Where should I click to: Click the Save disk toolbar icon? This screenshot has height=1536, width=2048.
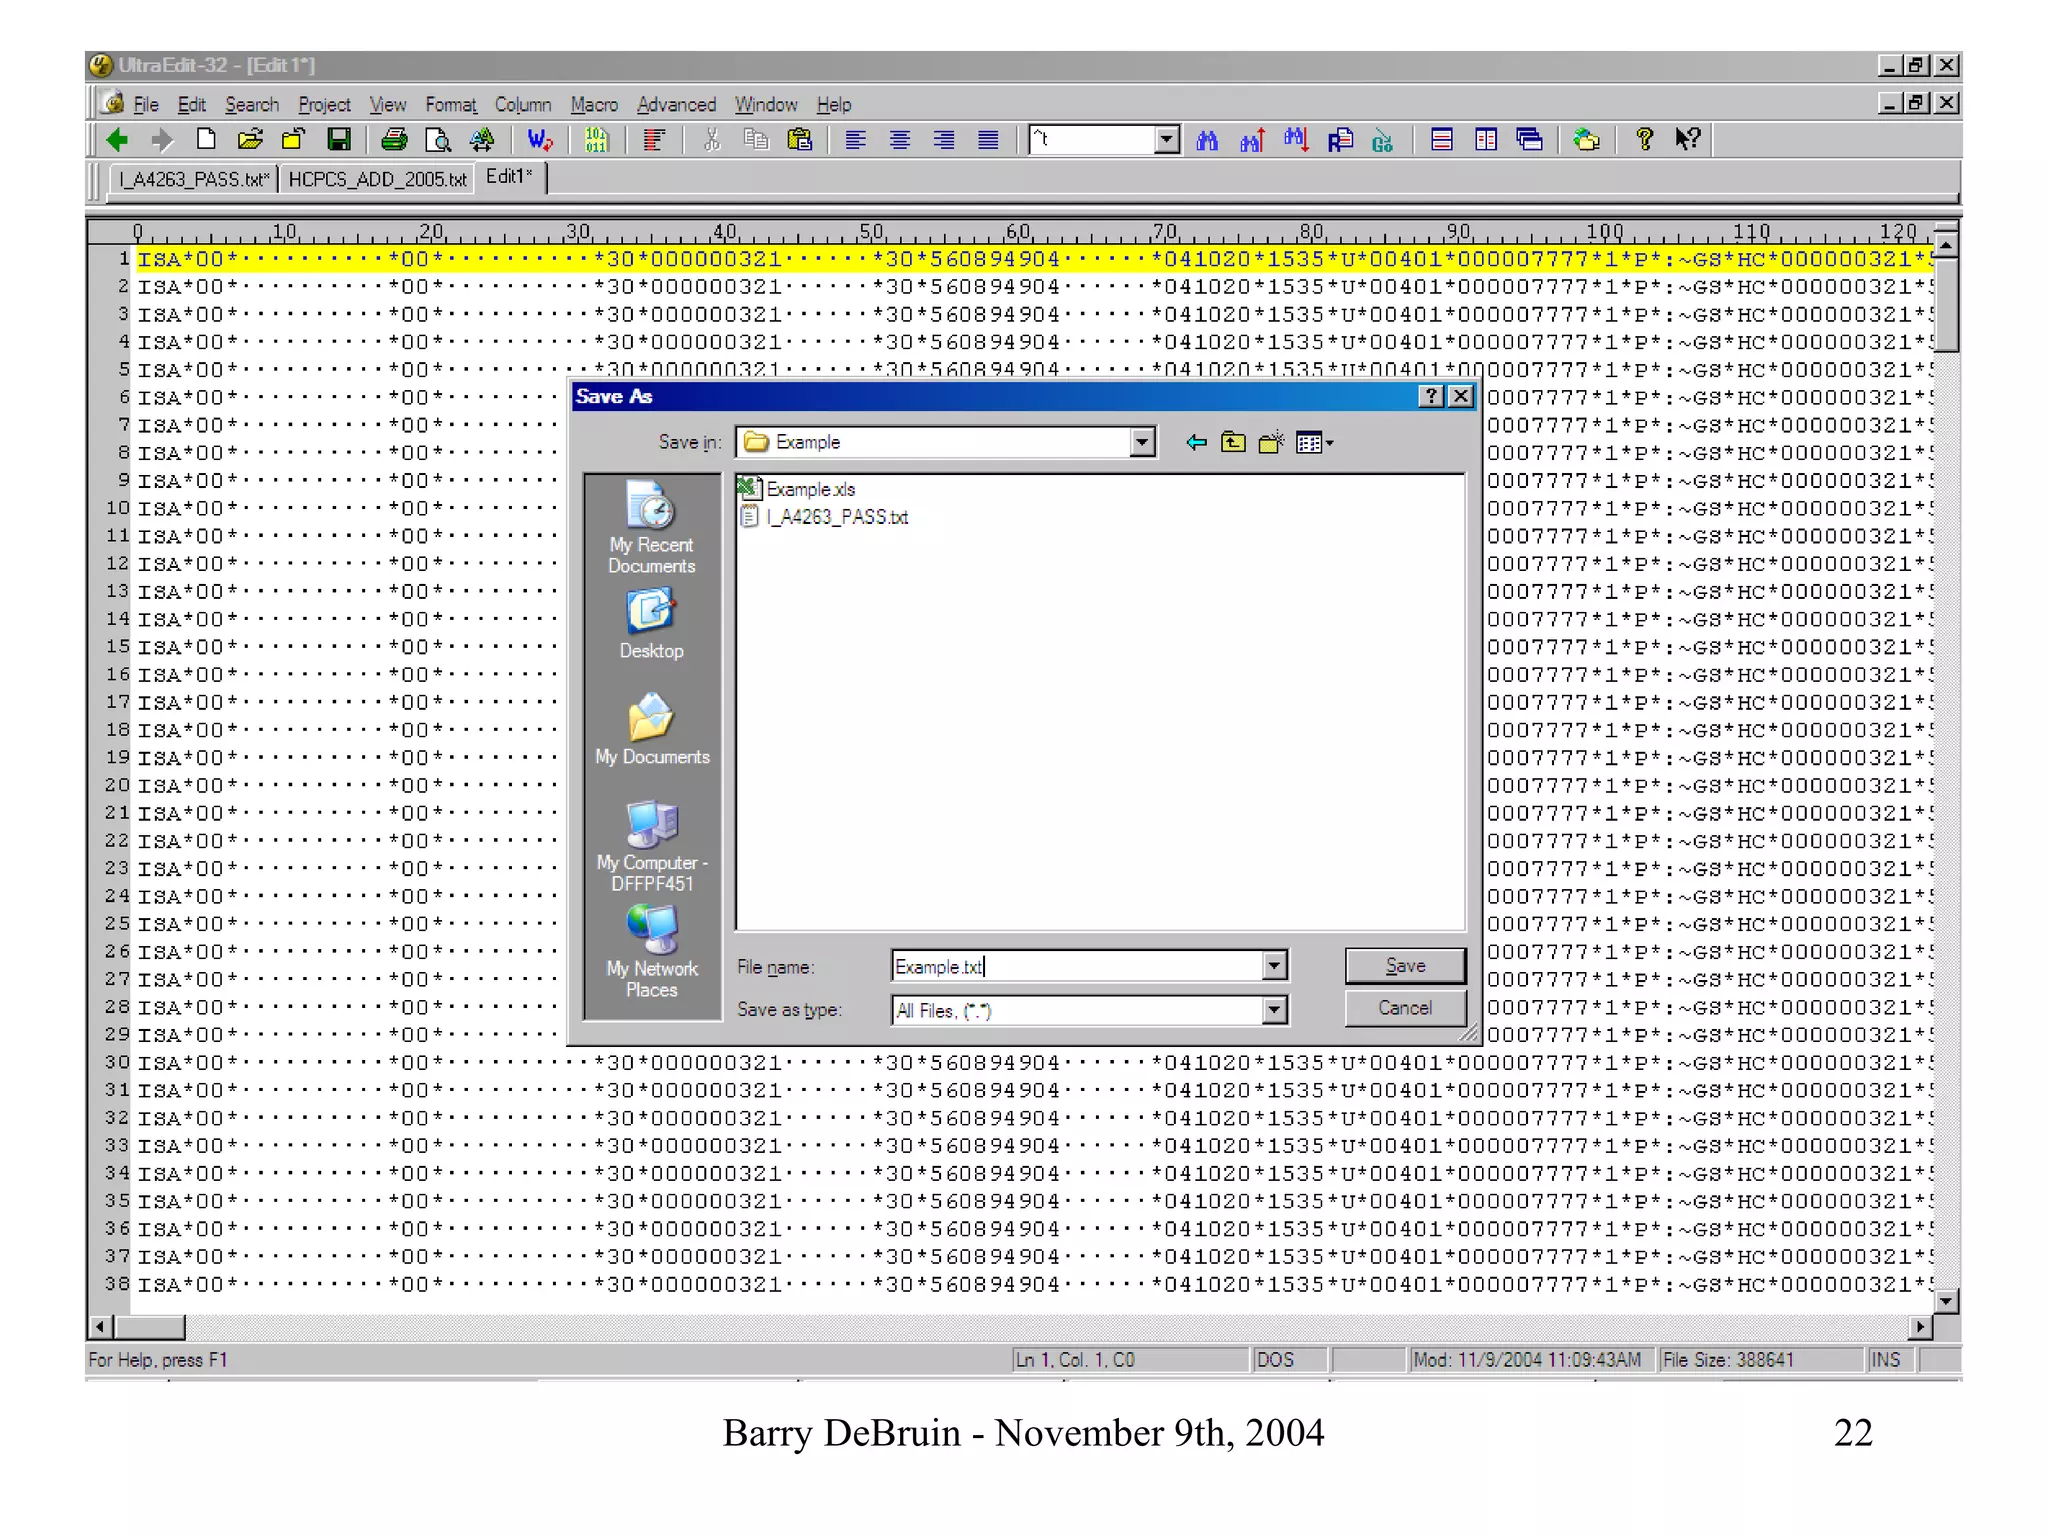(339, 140)
